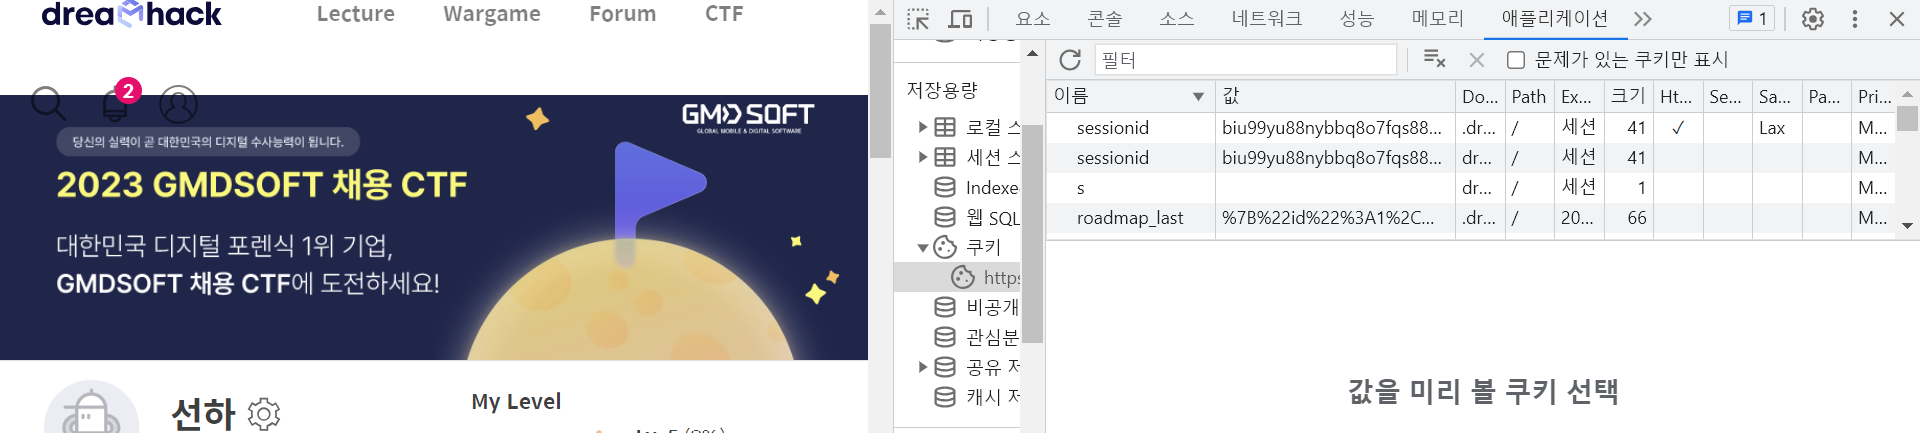Viewport: 1920px width, 433px height.
Task: Select the sessionid cookie row without Lax
Action: click(x=1470, y=158)
